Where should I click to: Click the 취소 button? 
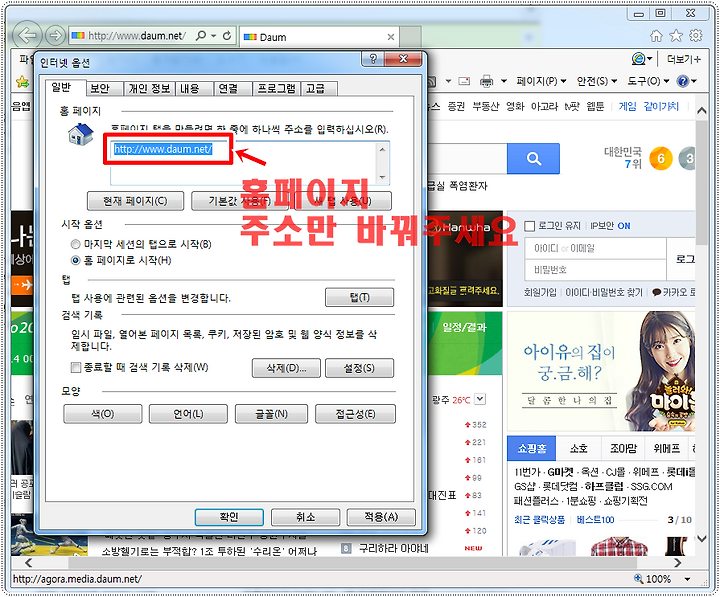(305, 517)
